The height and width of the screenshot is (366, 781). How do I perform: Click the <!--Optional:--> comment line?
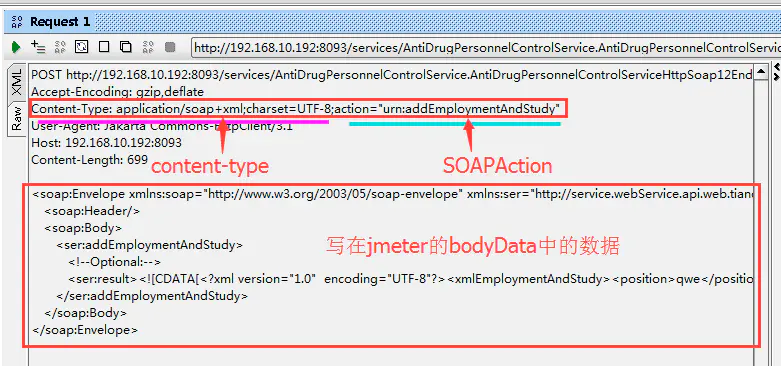pos(115,261)
